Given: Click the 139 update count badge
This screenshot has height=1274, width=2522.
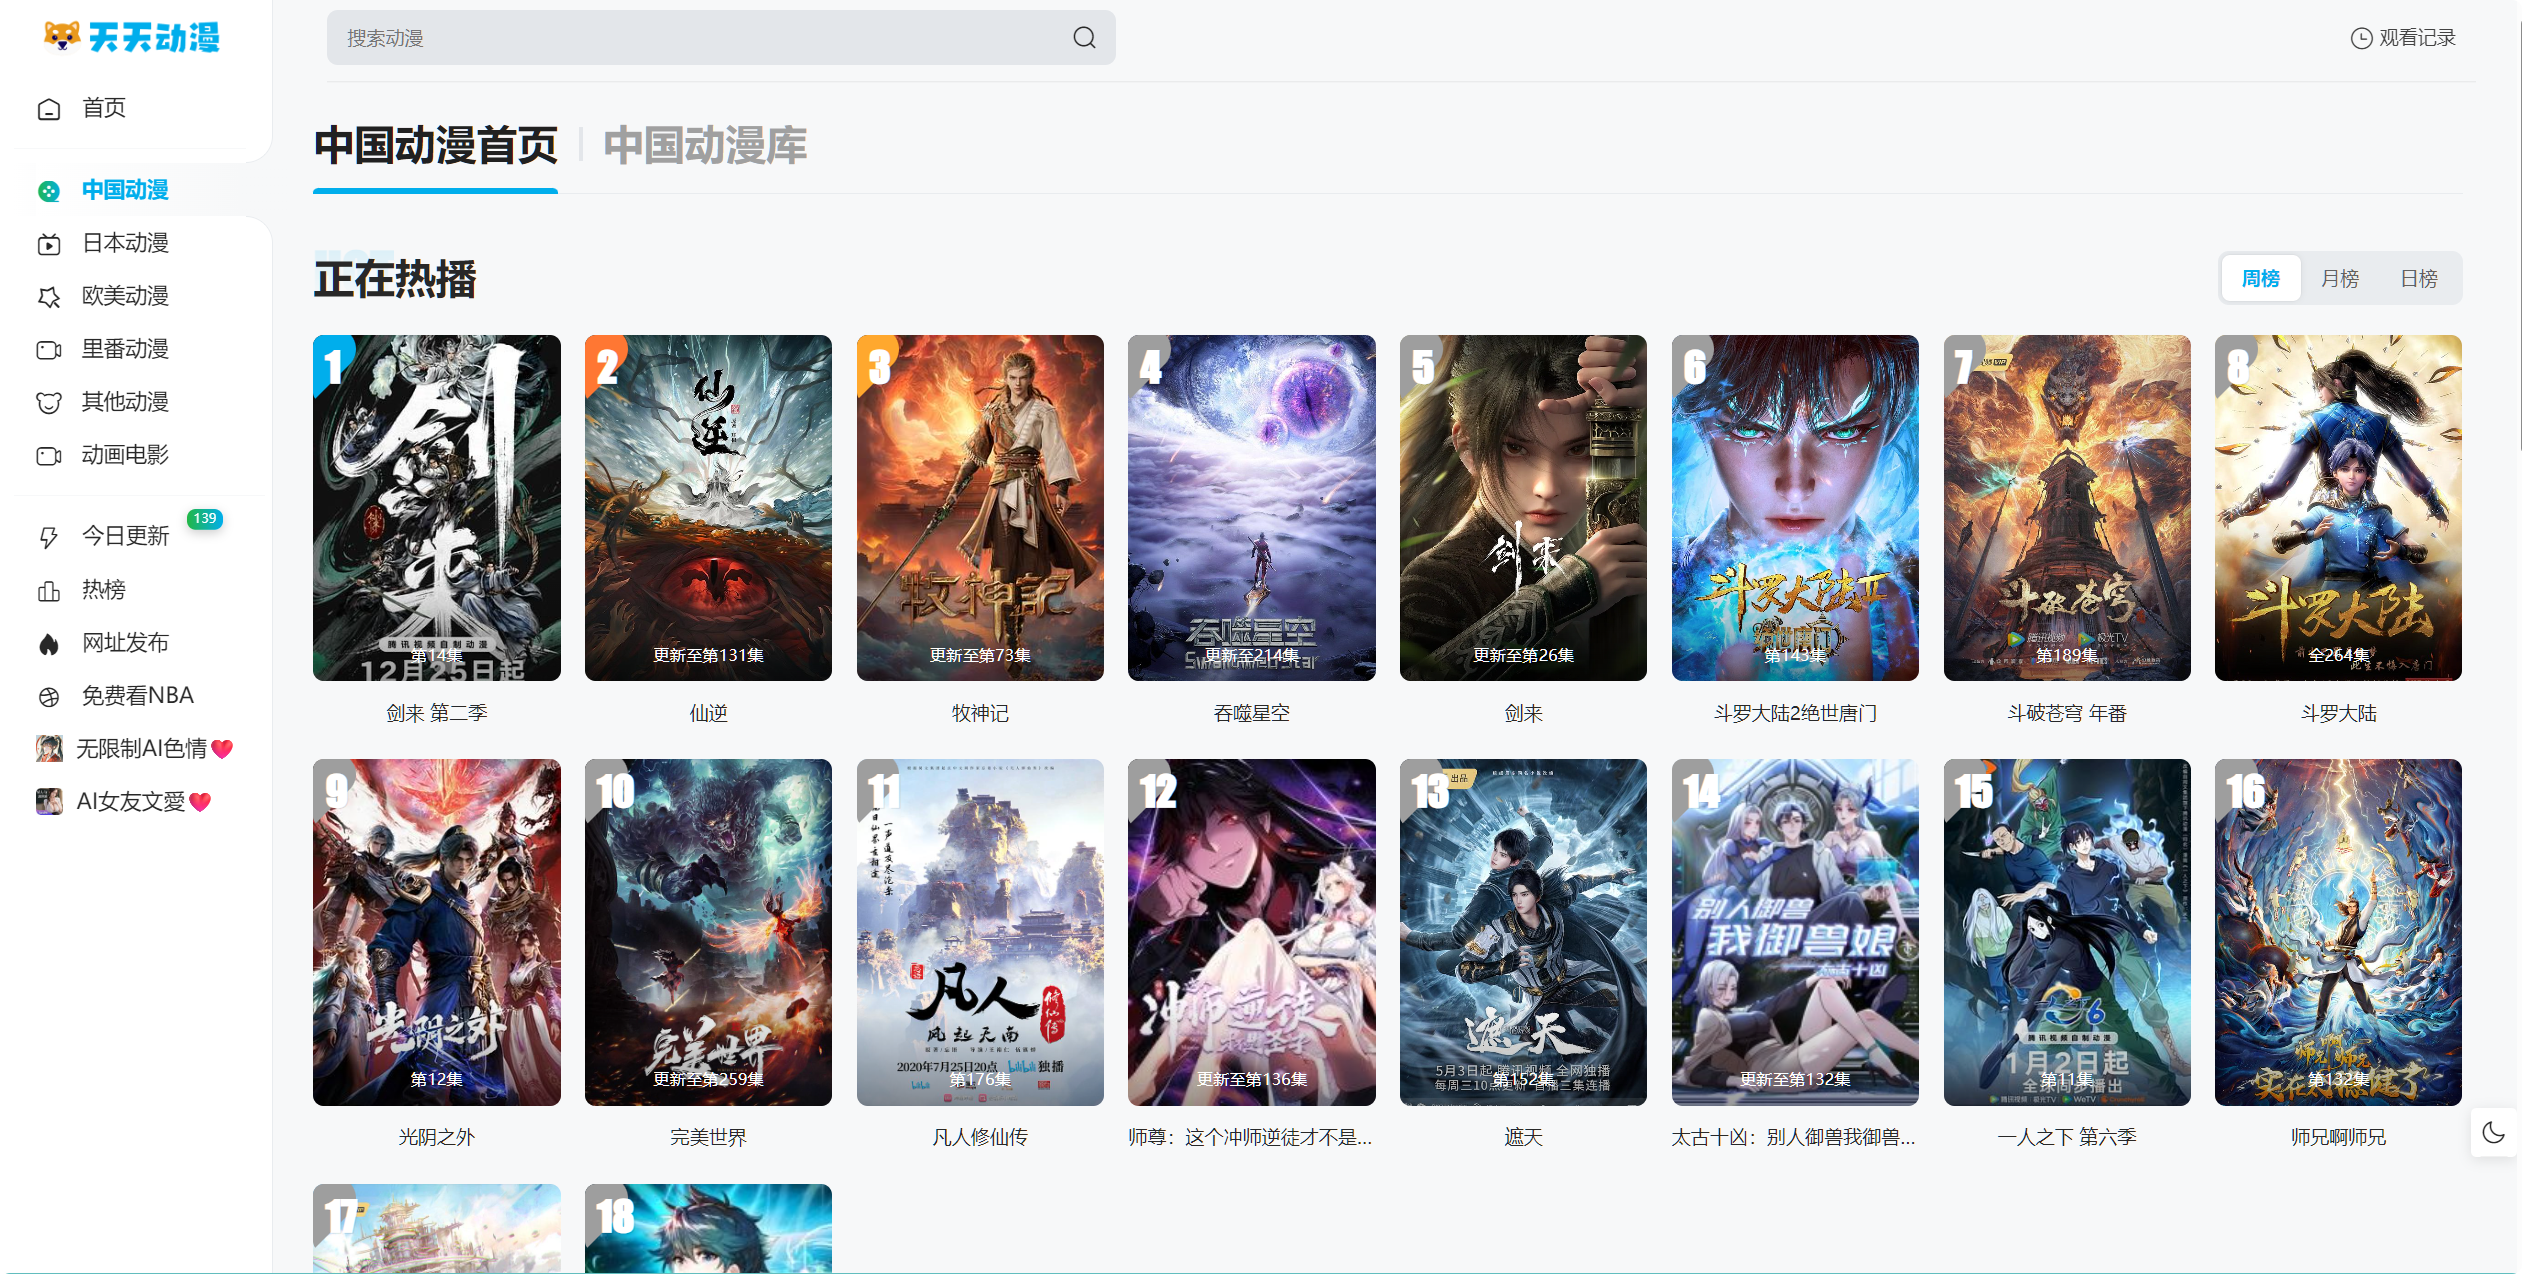Looking at the screenshot, I should [x=205, y=519].
